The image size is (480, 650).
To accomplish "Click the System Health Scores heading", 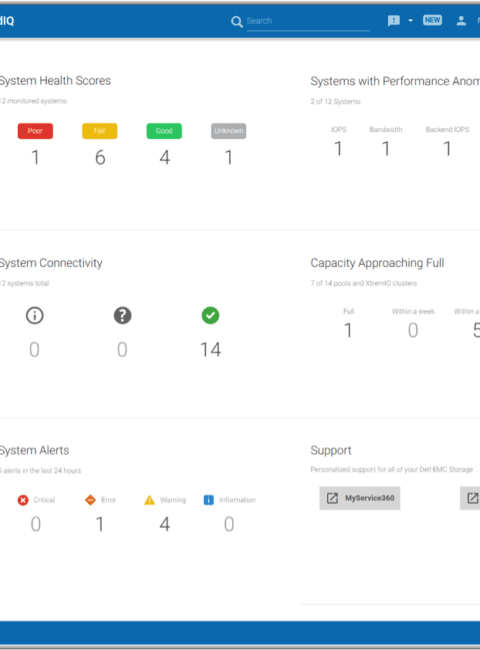I will [55, 80].
